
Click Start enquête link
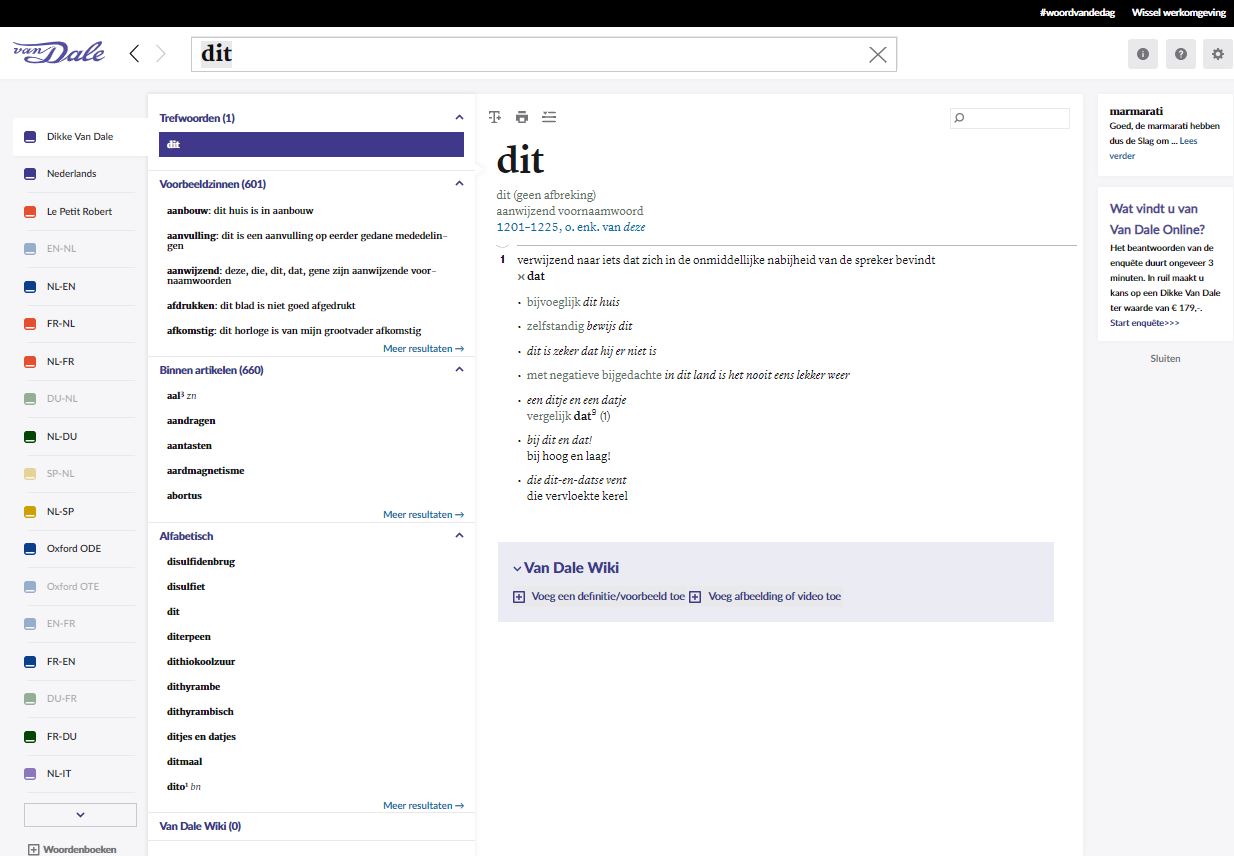pyautogui.click(x=1144, y=323)
